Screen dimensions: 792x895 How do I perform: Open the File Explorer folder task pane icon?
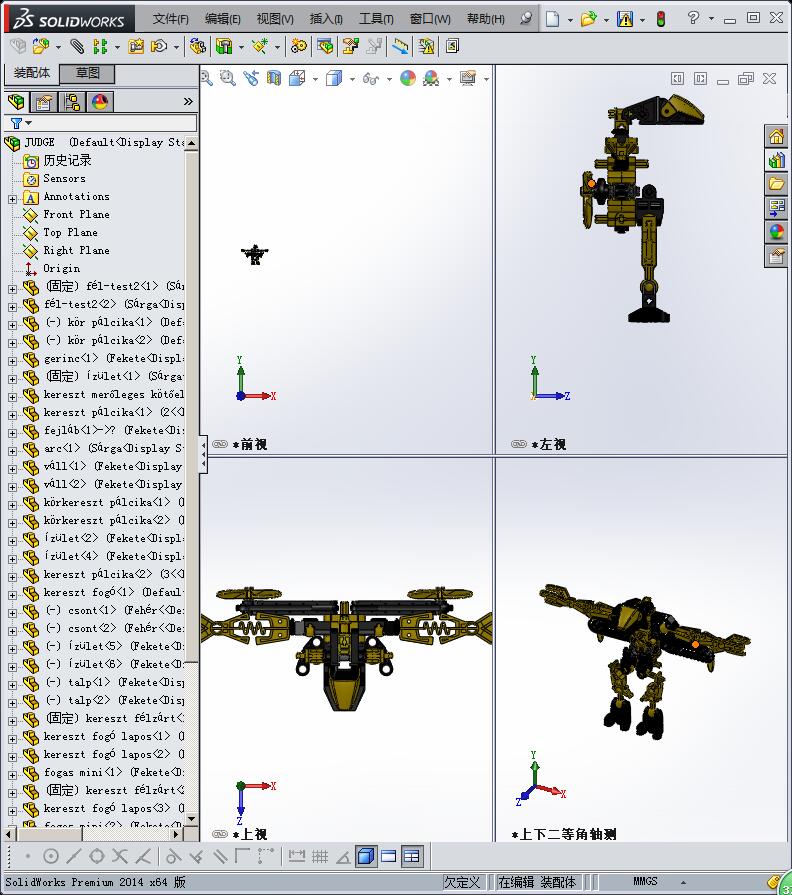click(776, 184)
